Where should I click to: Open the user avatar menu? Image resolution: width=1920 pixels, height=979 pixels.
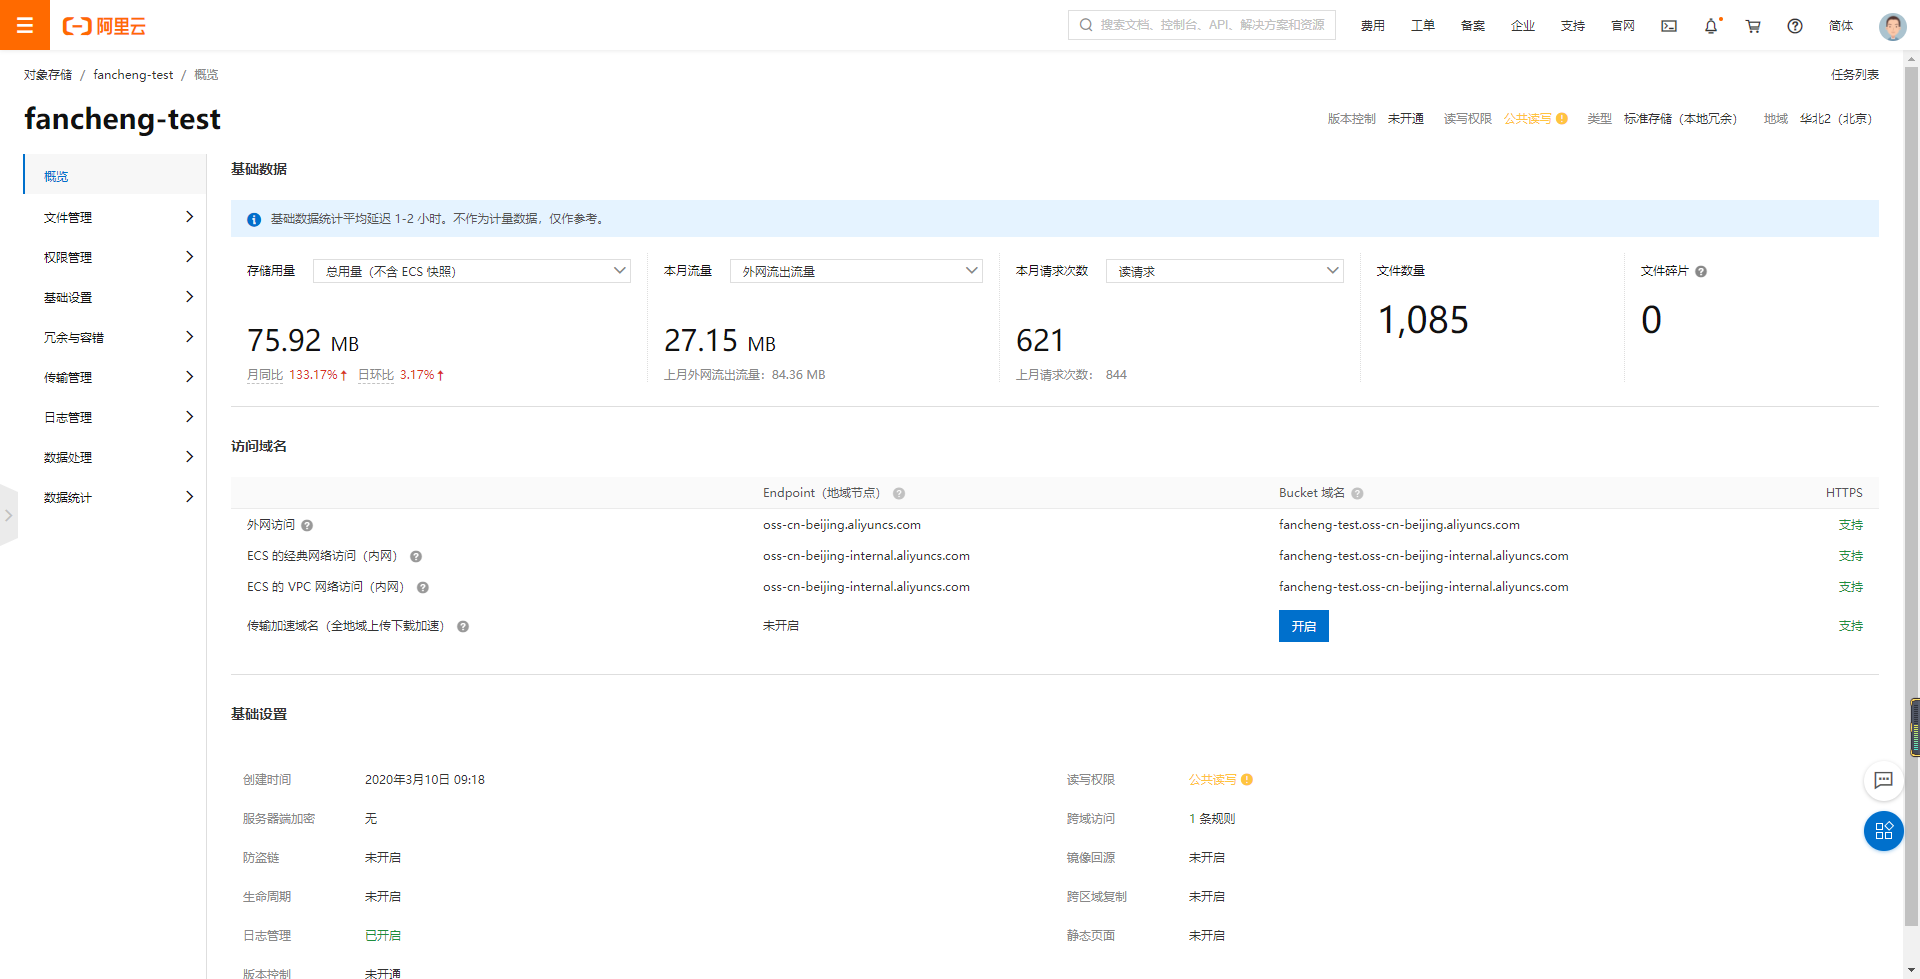point(1892,26)
